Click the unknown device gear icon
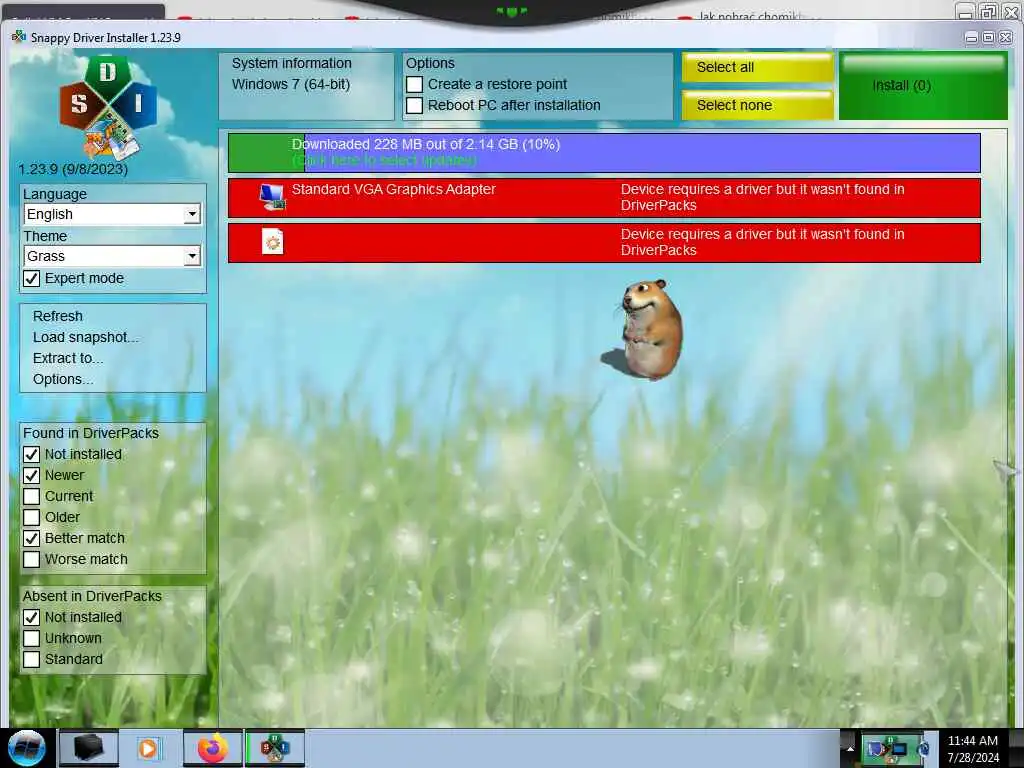This screenshot has height=768, width=1024. [272, 242]
